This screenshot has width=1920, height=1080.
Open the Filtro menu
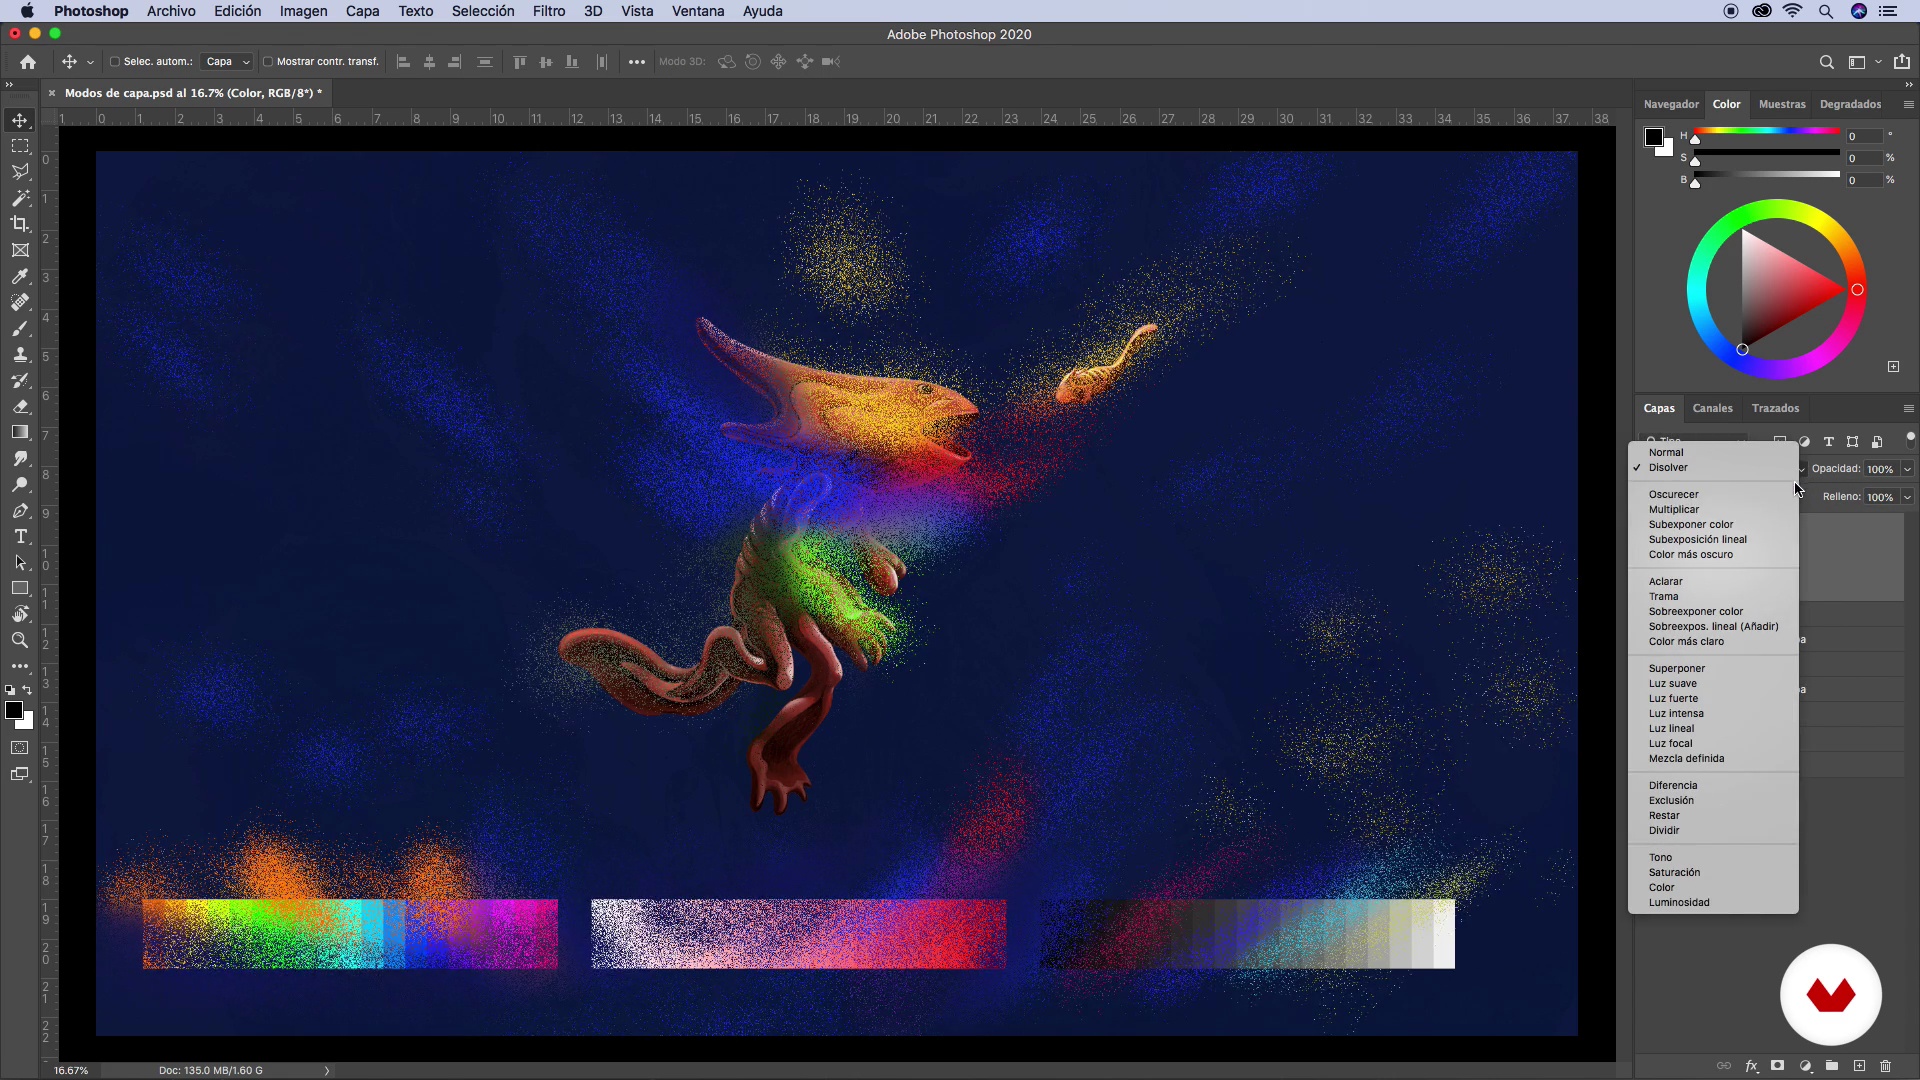click(549, 11)
